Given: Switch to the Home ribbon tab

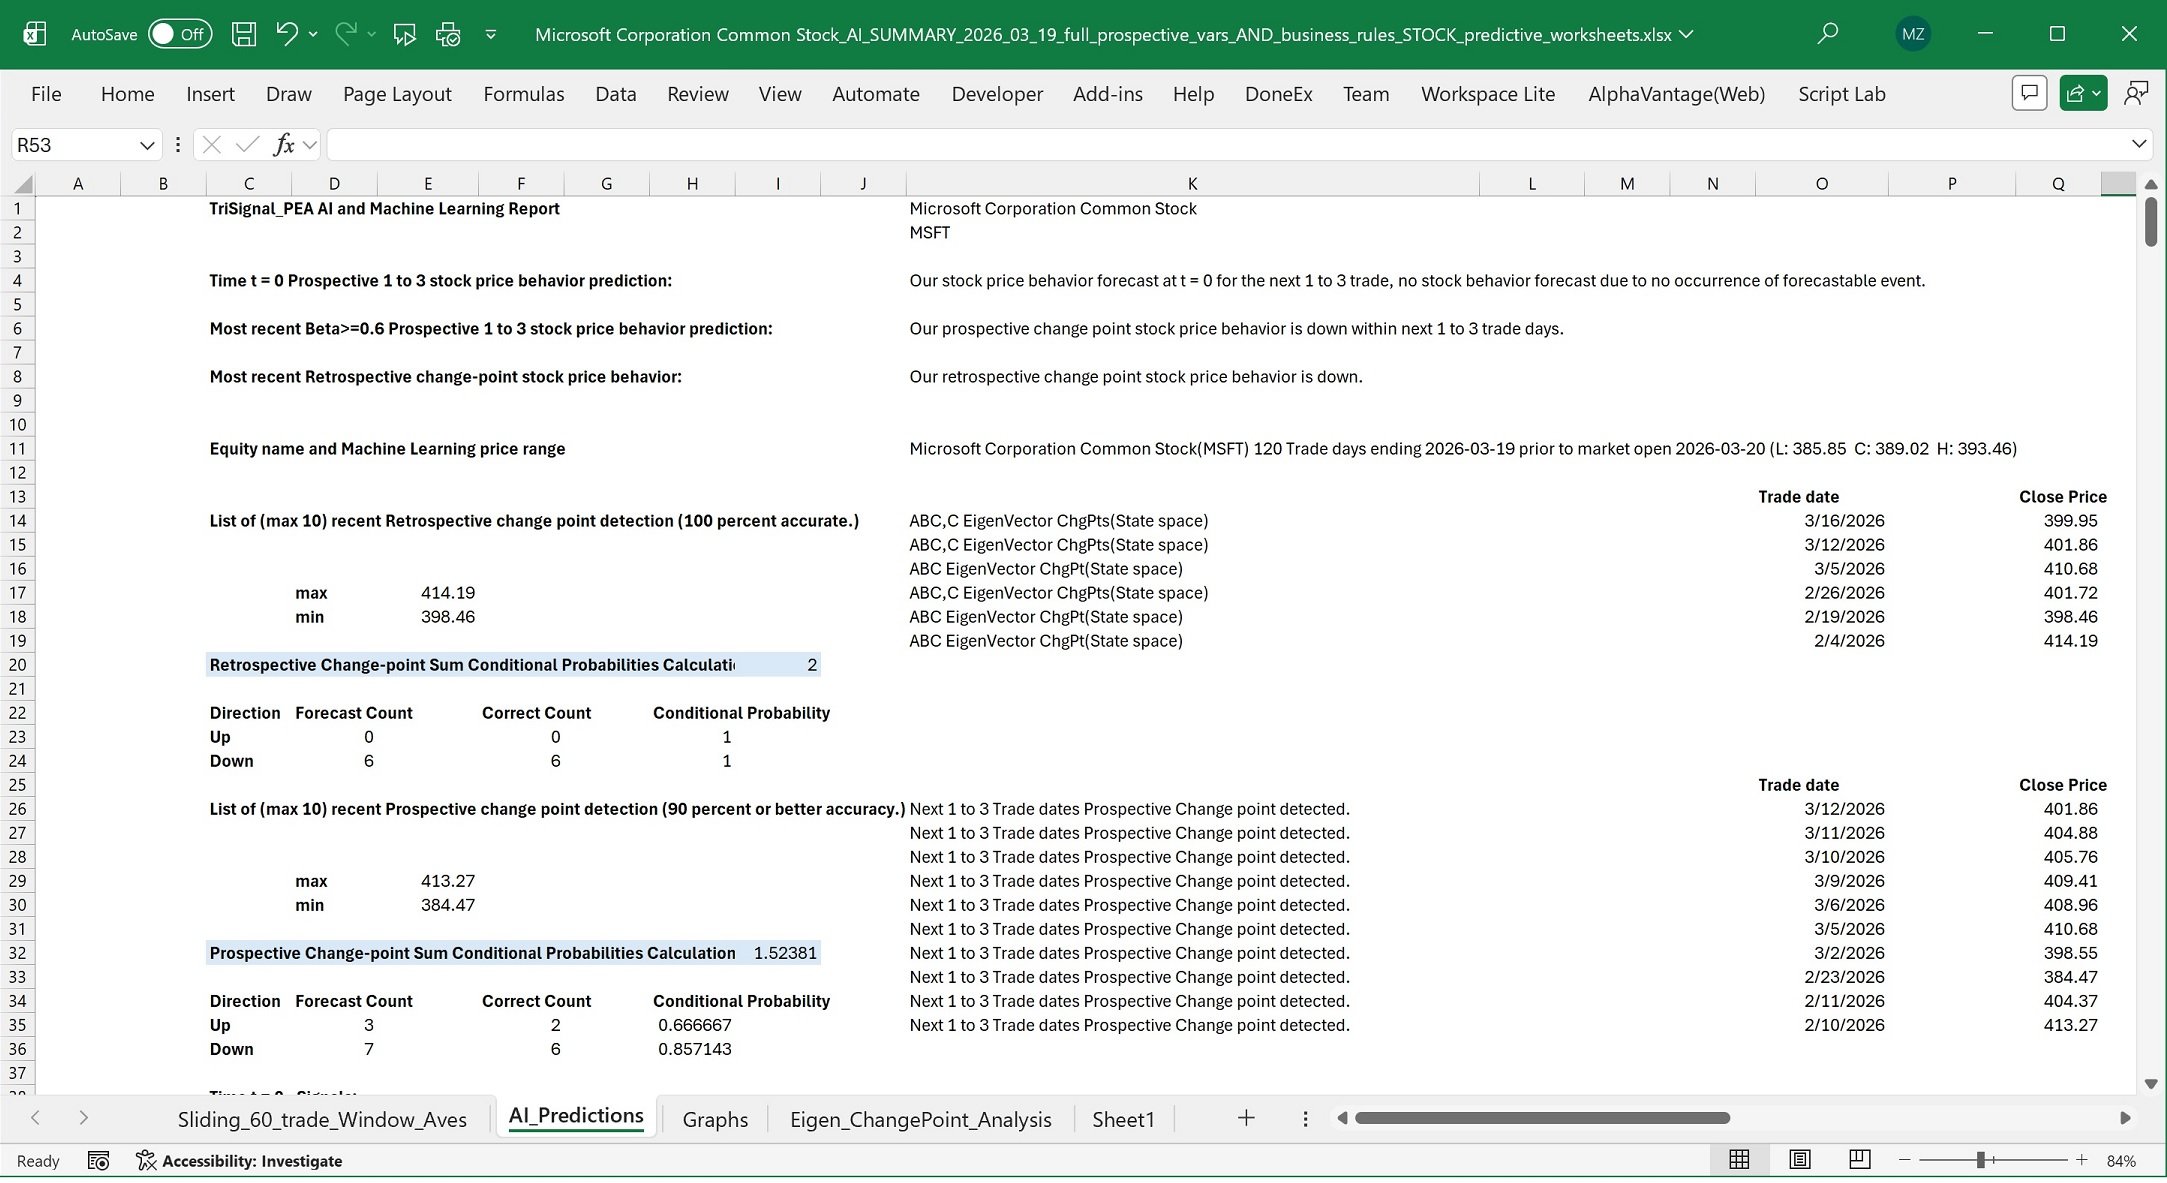Looking at the screenshot, I should [128, 94].
